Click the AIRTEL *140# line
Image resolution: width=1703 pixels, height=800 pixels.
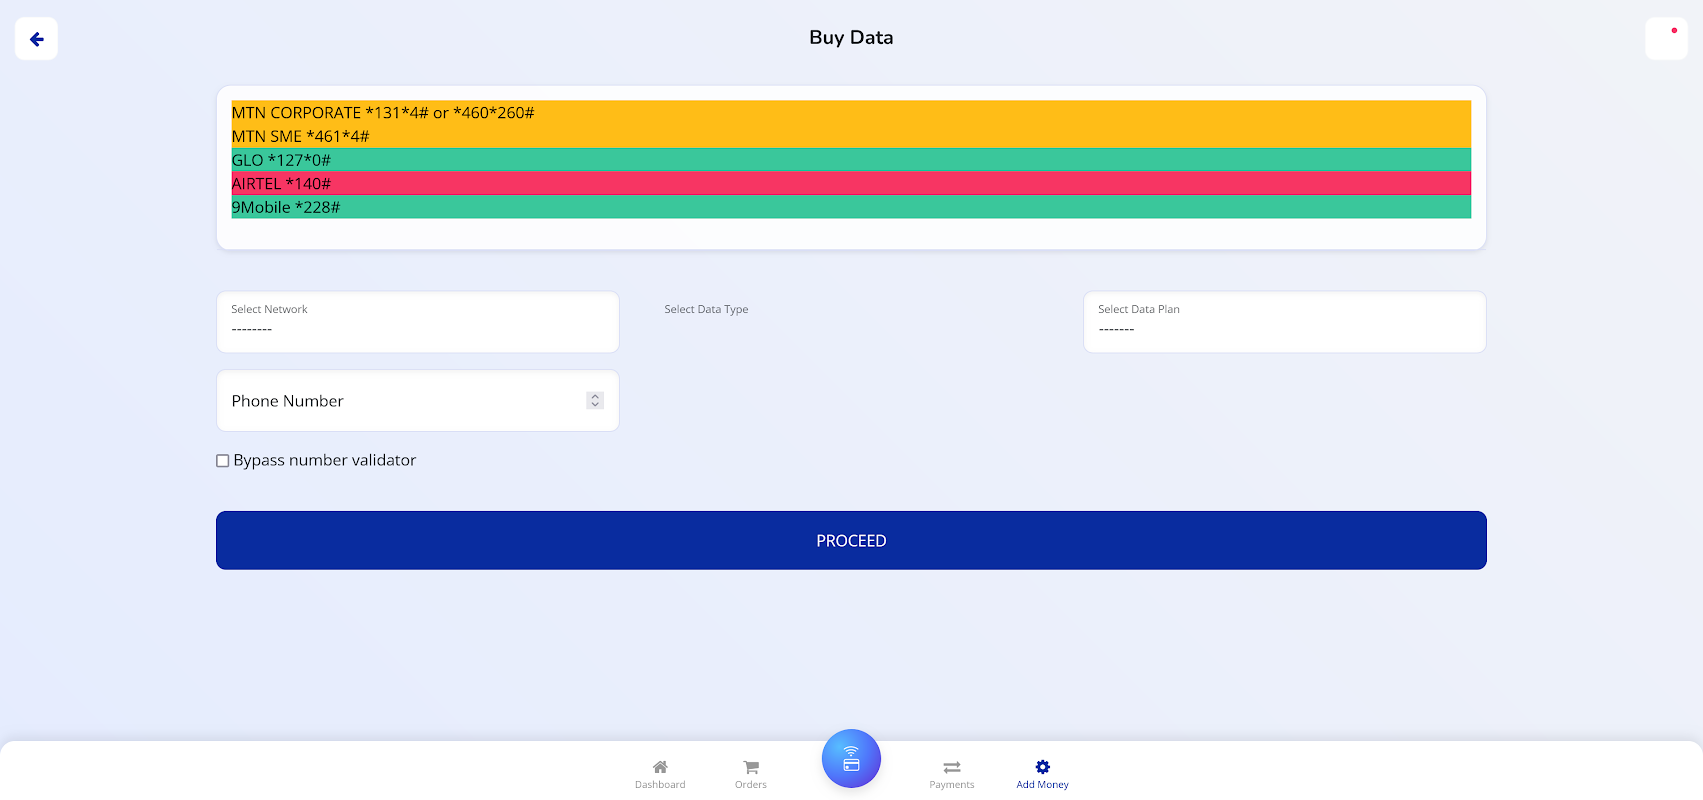[x=851, y=184]
